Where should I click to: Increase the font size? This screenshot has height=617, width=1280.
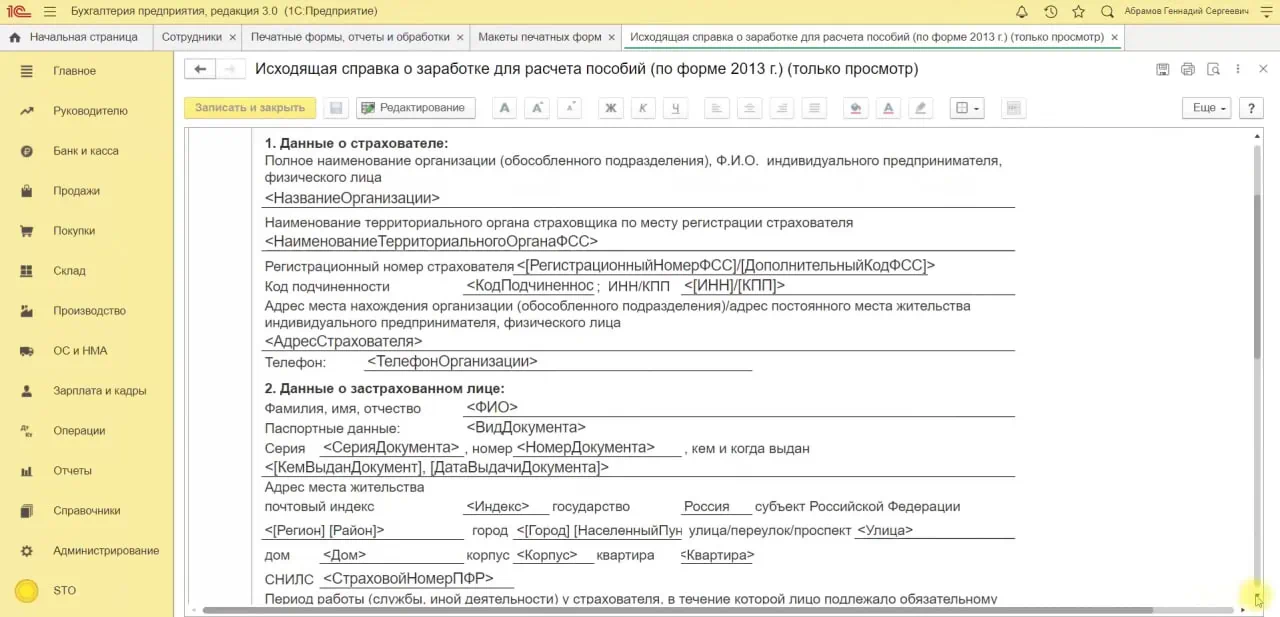click(x=536, y=107)
